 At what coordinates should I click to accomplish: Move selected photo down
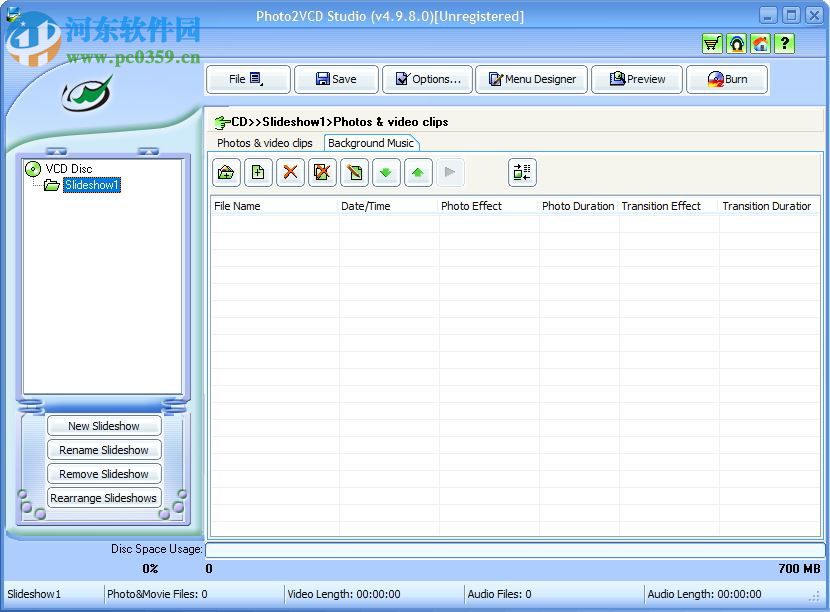click(x=386, y=172)
